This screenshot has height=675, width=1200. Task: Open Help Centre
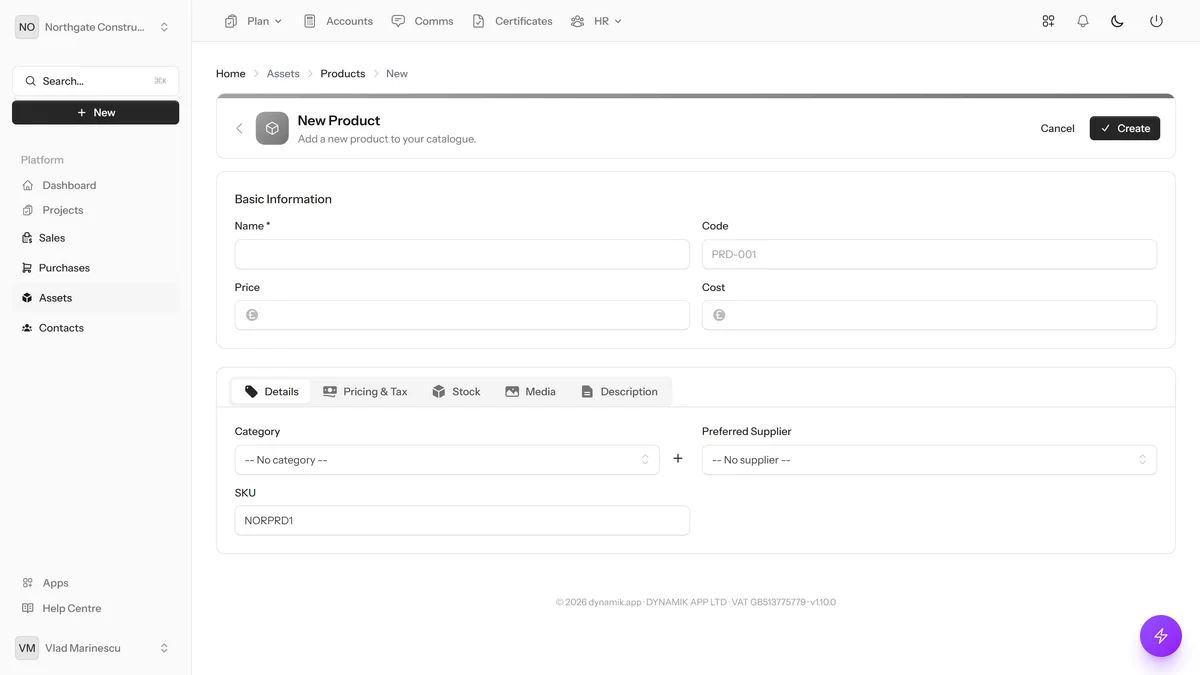[95, 608]
